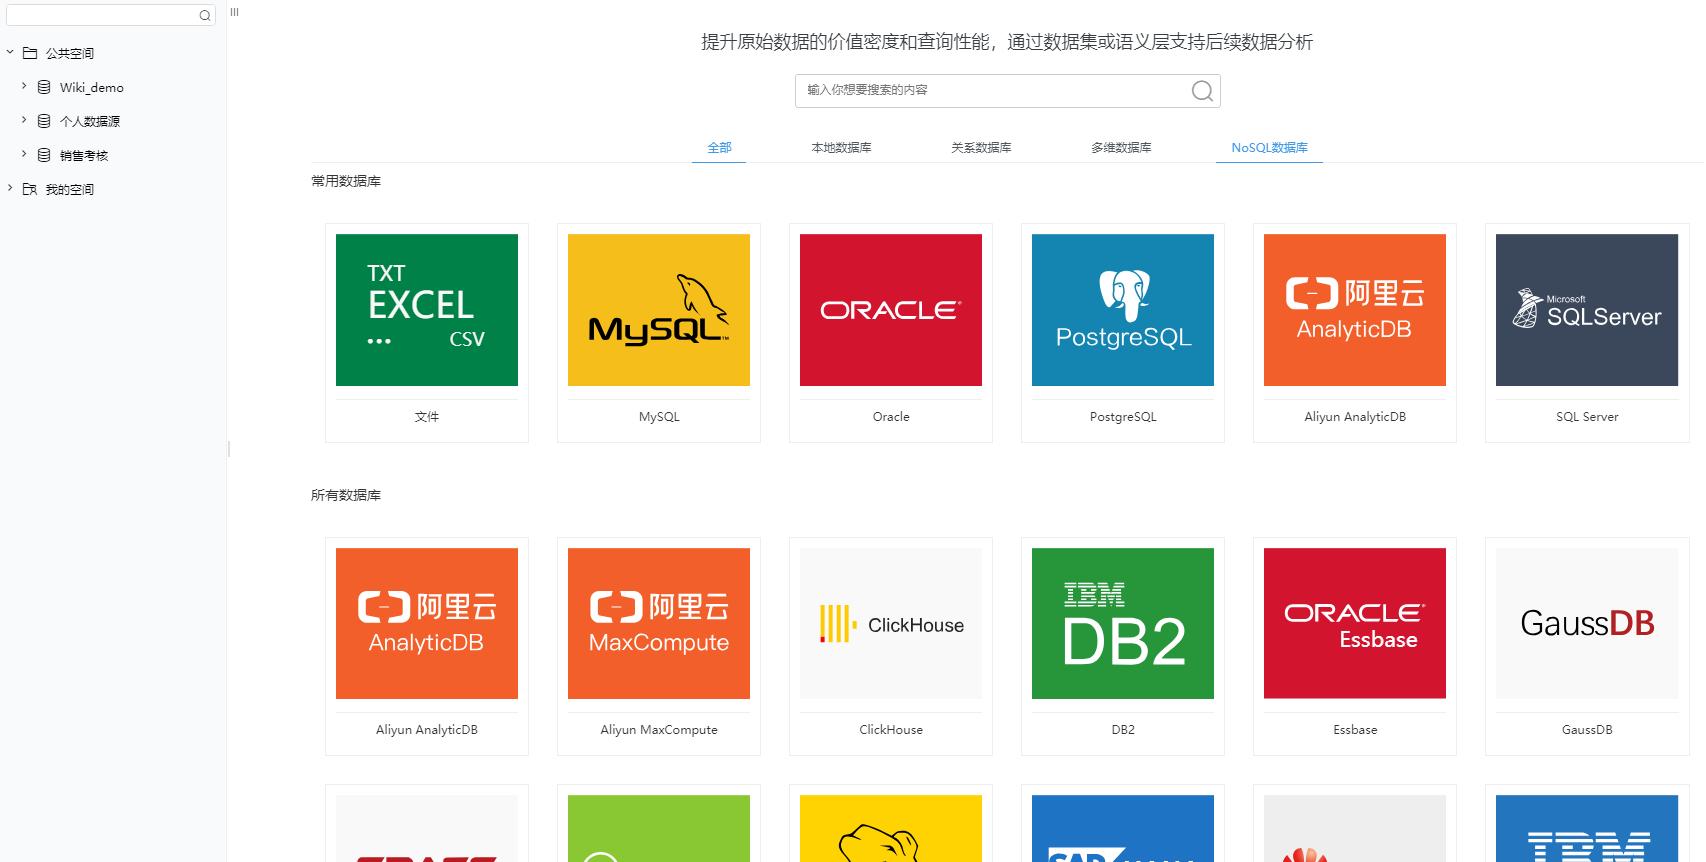Select the 个人数据源 tree label

coord(90,122)
